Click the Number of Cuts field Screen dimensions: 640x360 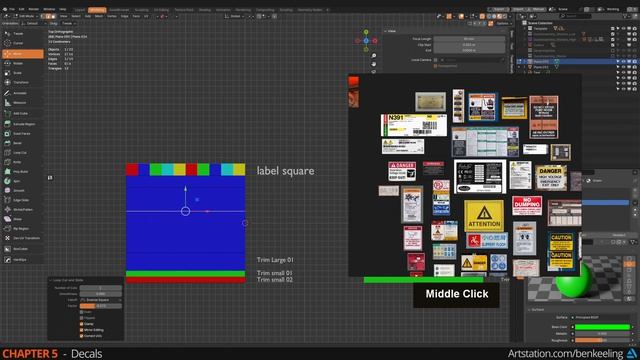pyautogui.click(x=101, y=288)
